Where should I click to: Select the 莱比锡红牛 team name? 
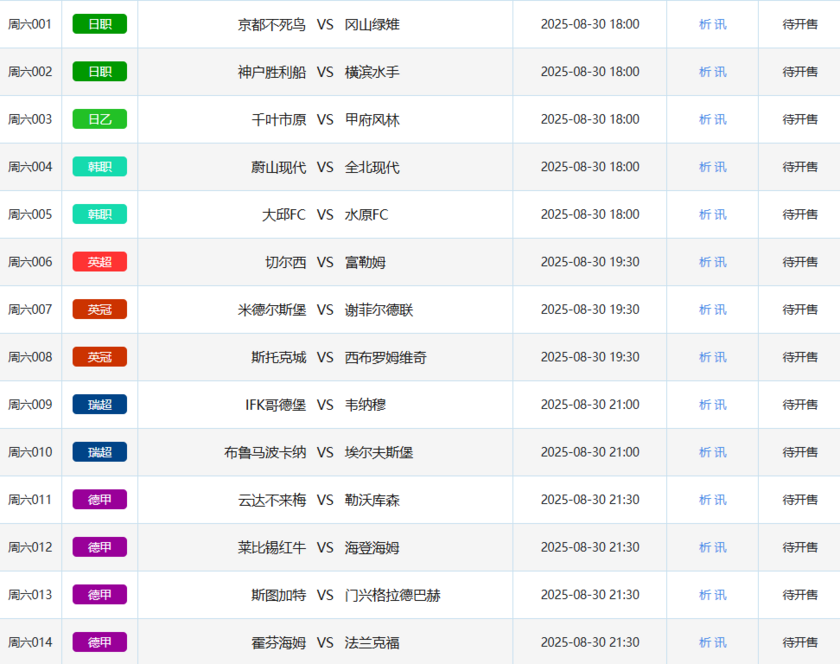272,547
